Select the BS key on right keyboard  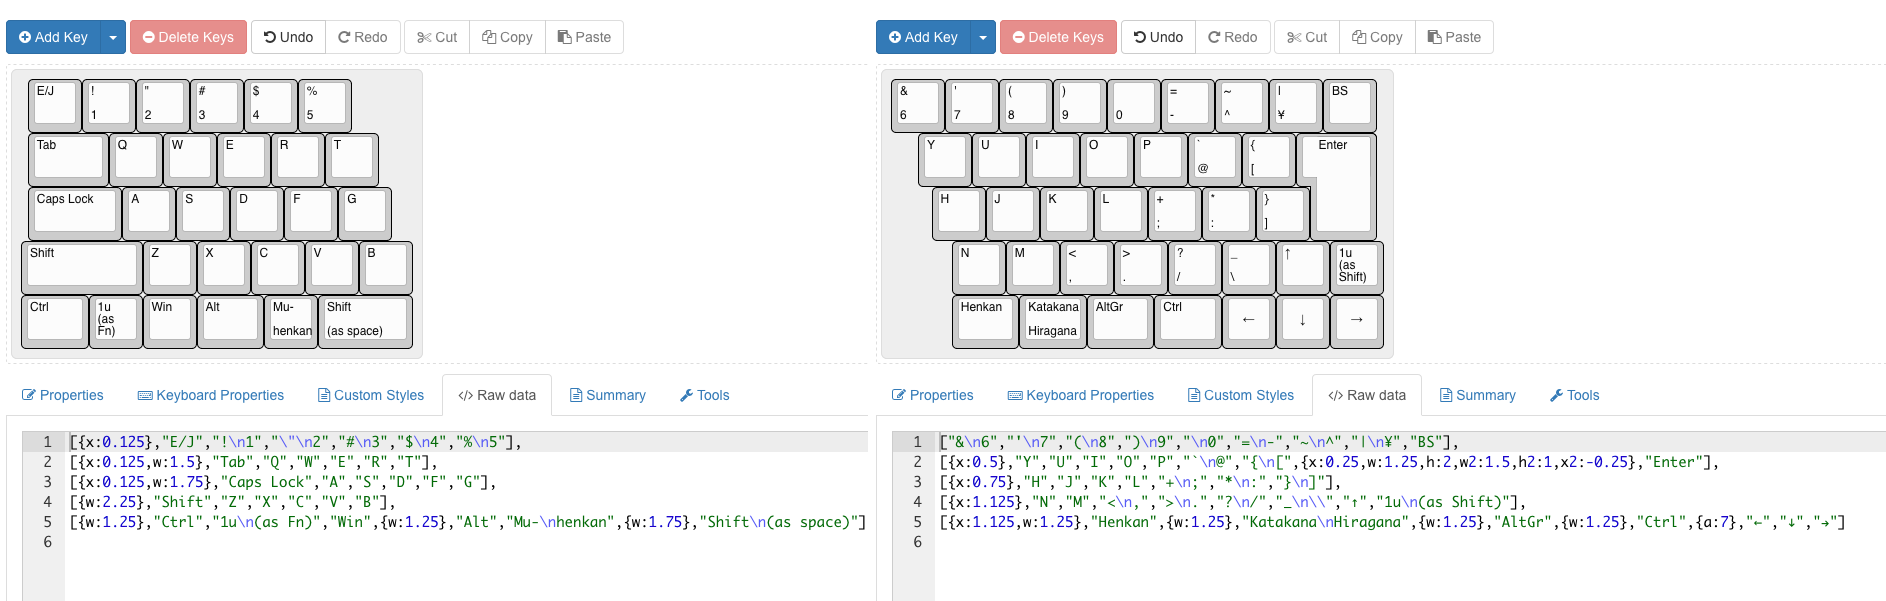[1349, 105]
